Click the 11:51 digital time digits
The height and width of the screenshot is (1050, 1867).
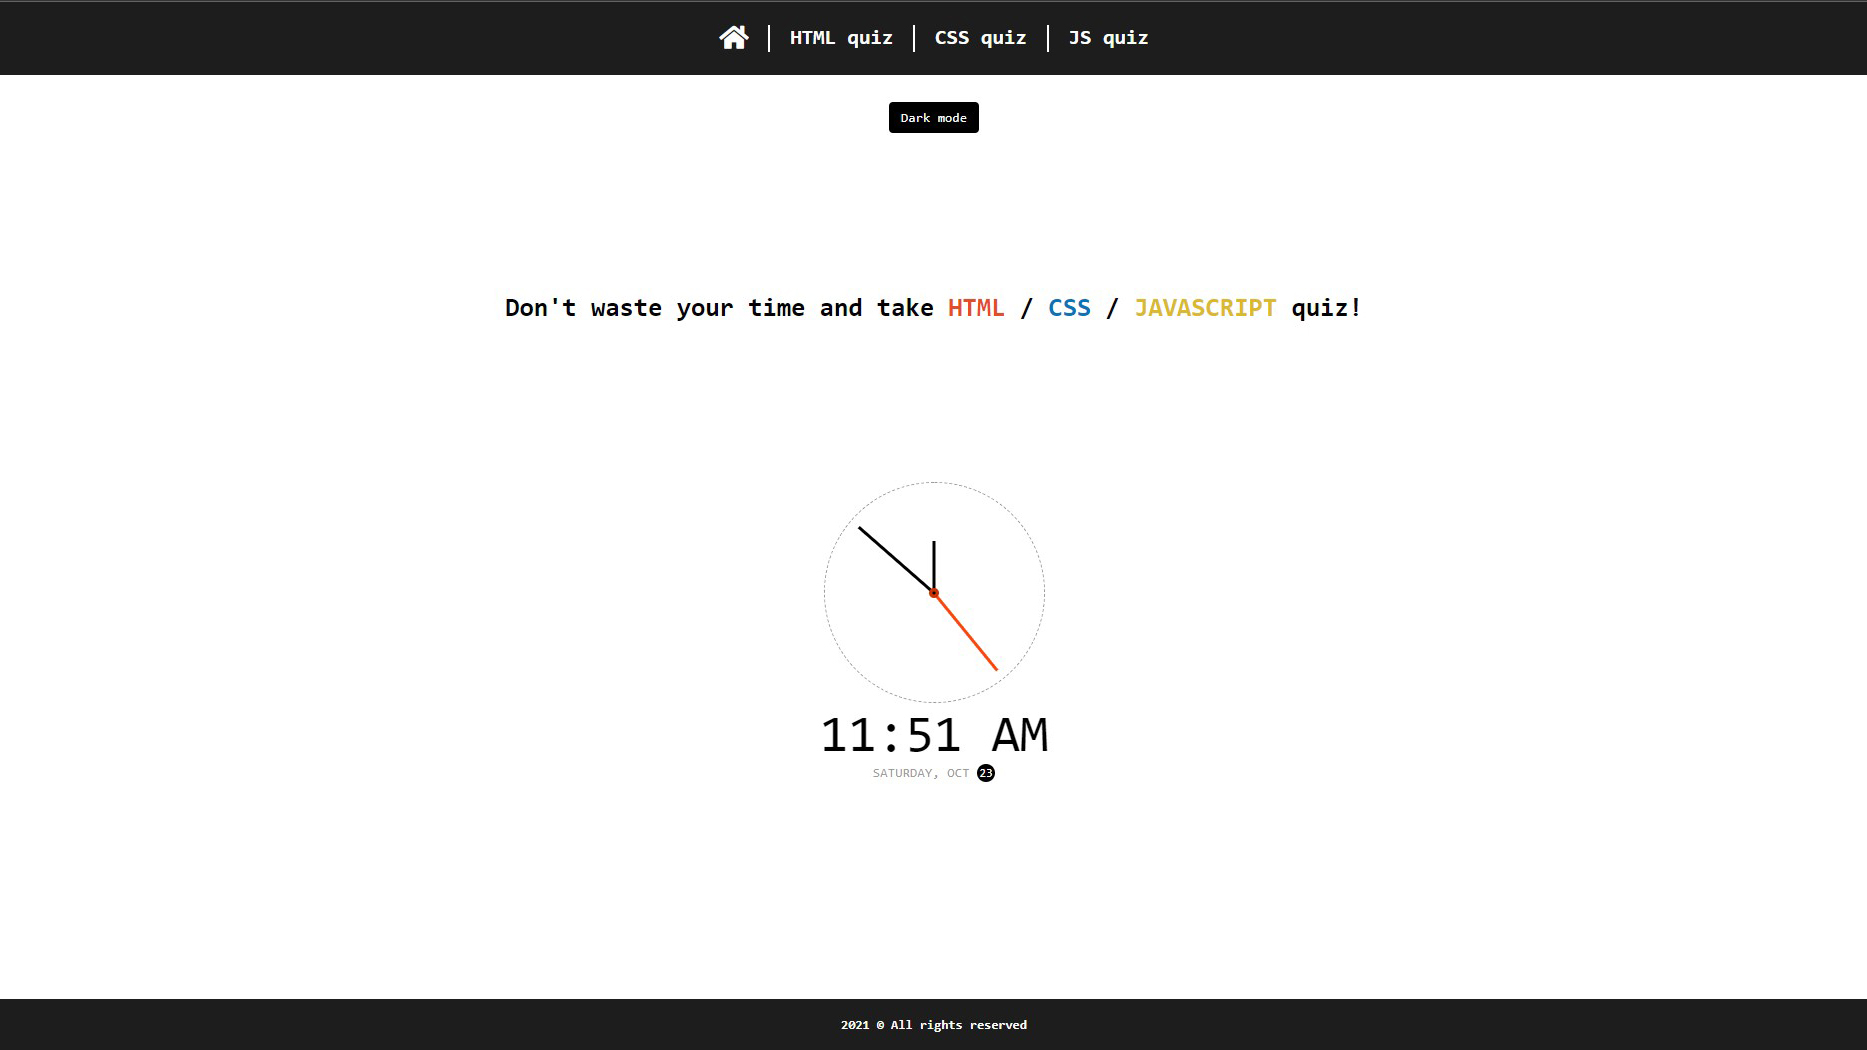pyautogui.click(x=890, y=736)
